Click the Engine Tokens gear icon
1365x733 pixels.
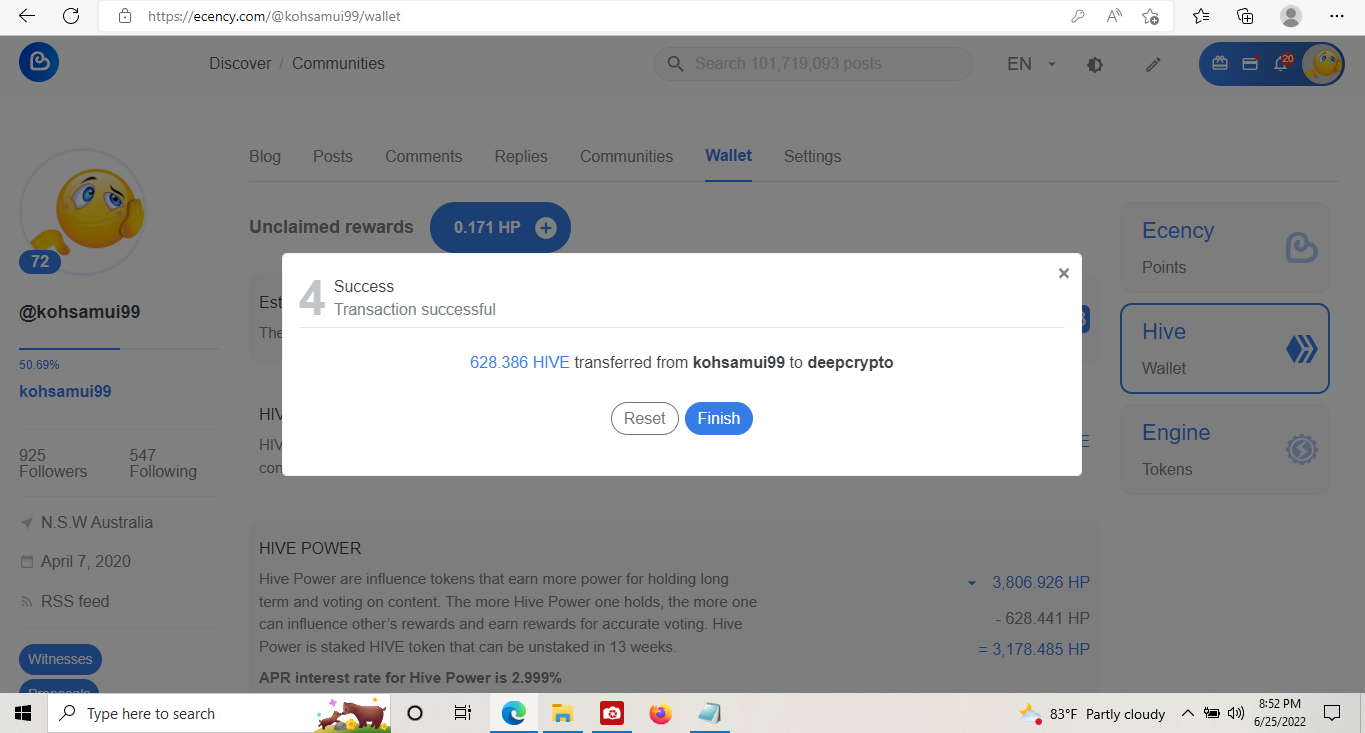(x=1301, y=450)
